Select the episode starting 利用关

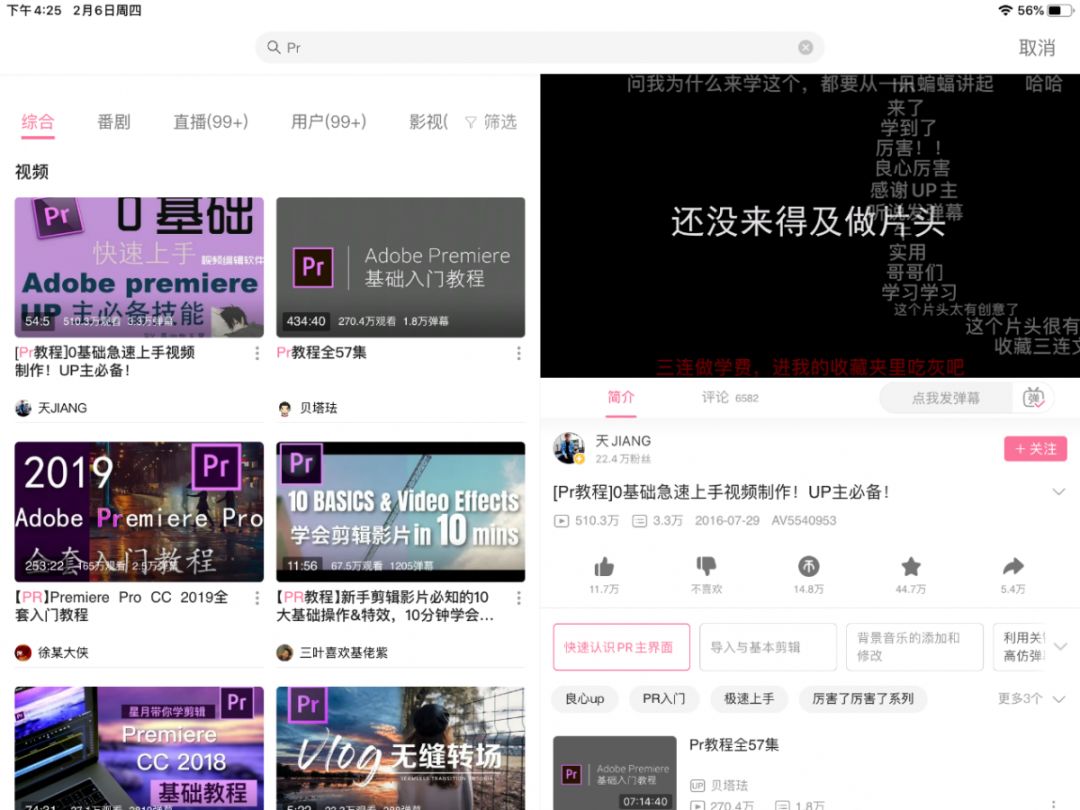point(1020,647)
